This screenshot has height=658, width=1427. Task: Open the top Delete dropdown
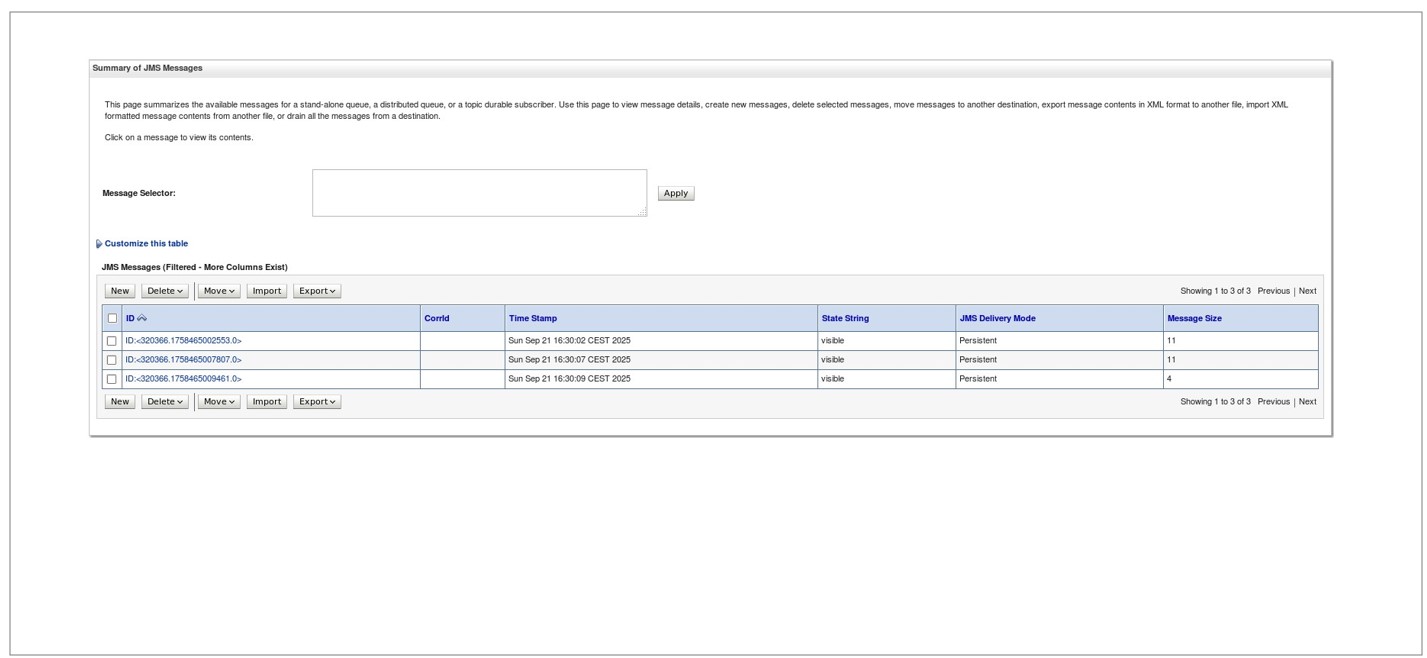pyautogui.click(x=165, y=291)
